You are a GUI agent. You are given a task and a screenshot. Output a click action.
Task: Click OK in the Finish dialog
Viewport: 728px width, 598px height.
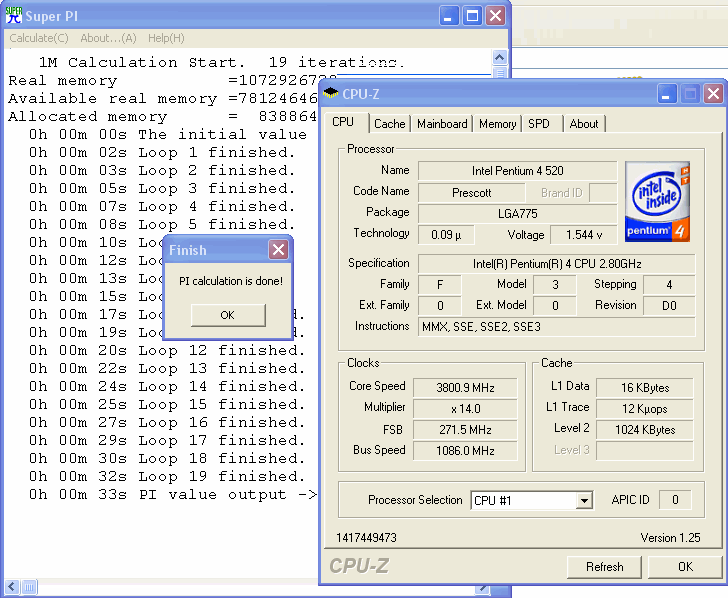point(228,315)
